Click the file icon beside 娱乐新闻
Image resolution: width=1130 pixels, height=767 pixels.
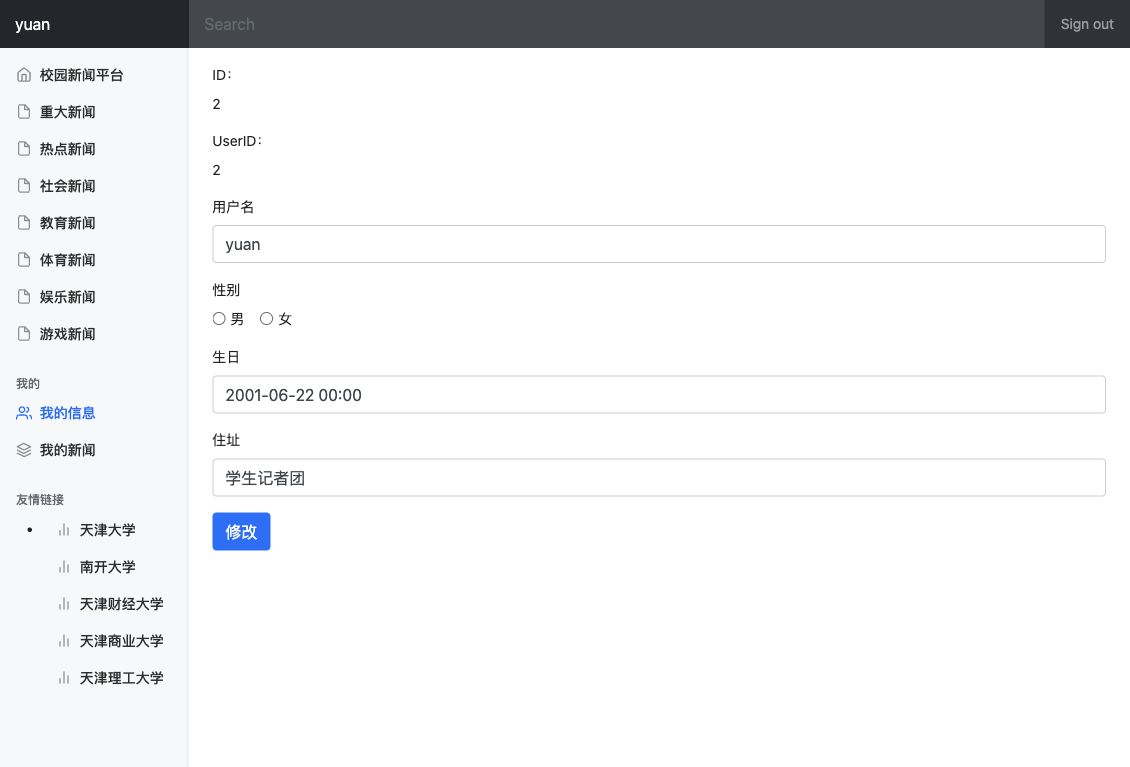pos(24,296)
